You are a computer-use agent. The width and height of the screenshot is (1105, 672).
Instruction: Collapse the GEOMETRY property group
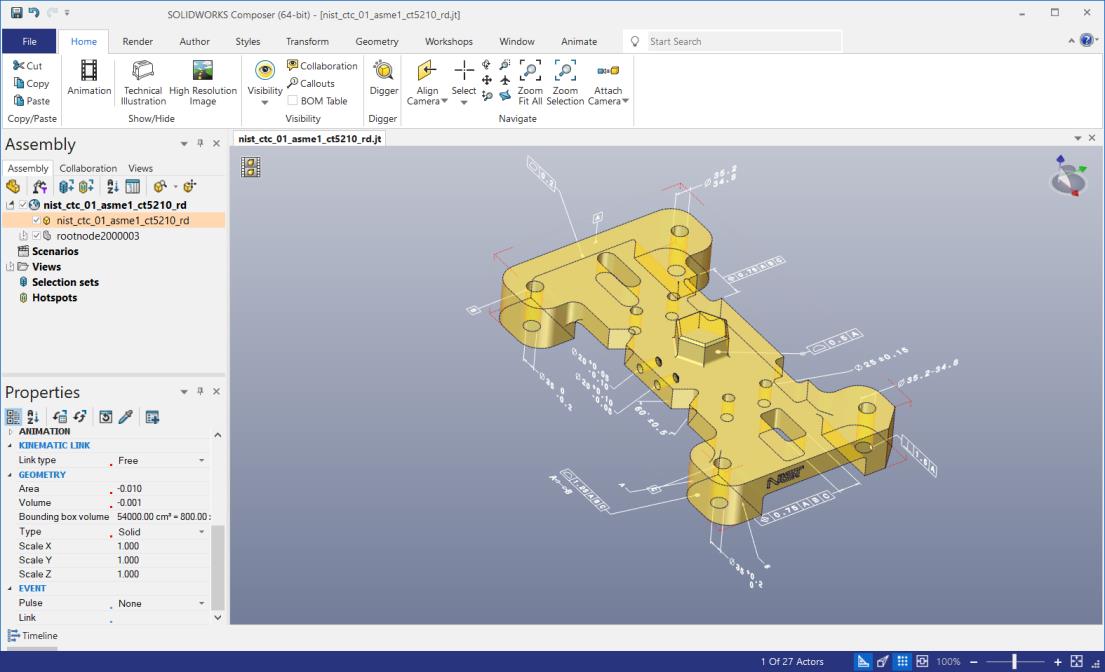[x=10, y=475]
